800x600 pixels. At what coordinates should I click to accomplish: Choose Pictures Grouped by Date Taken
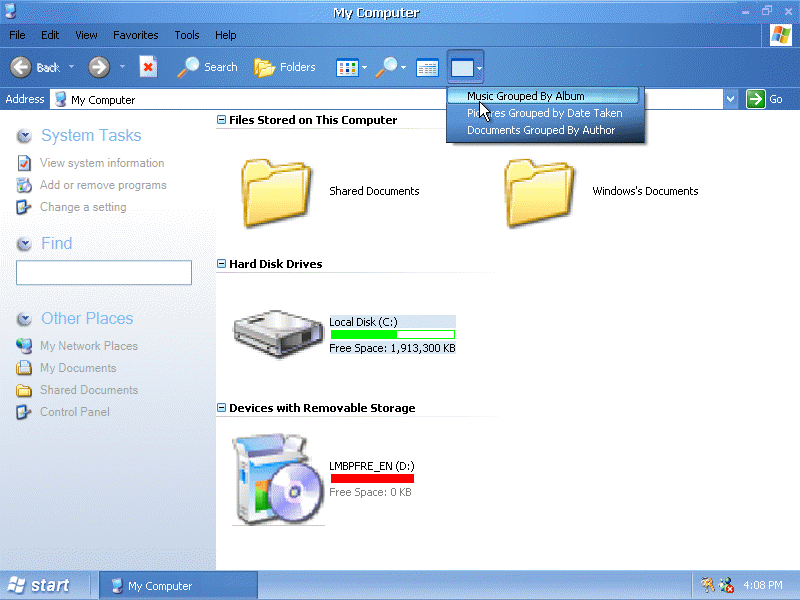[544, 113]
